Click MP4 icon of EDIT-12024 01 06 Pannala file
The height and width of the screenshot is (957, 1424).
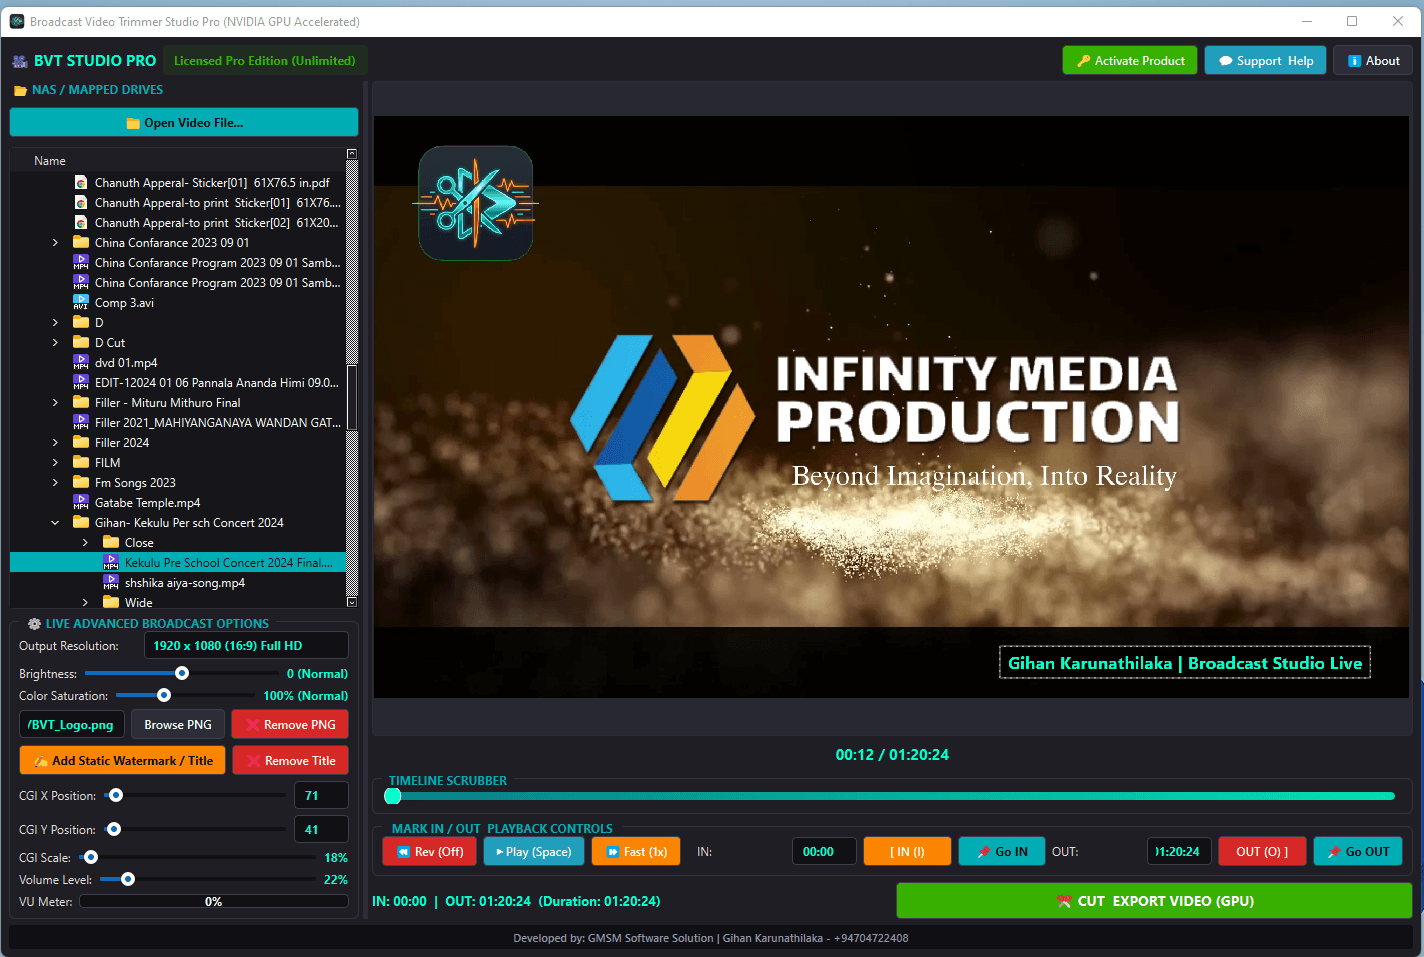81,383
